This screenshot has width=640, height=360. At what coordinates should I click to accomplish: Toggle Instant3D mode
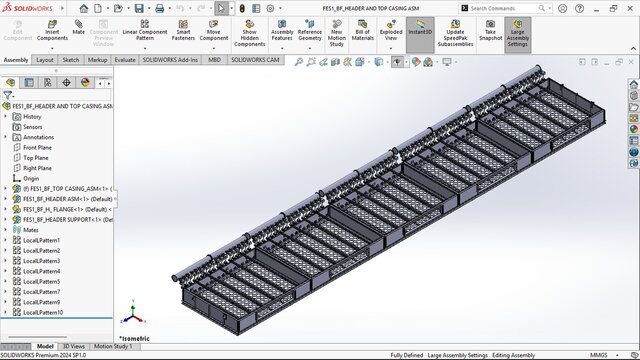420,35
